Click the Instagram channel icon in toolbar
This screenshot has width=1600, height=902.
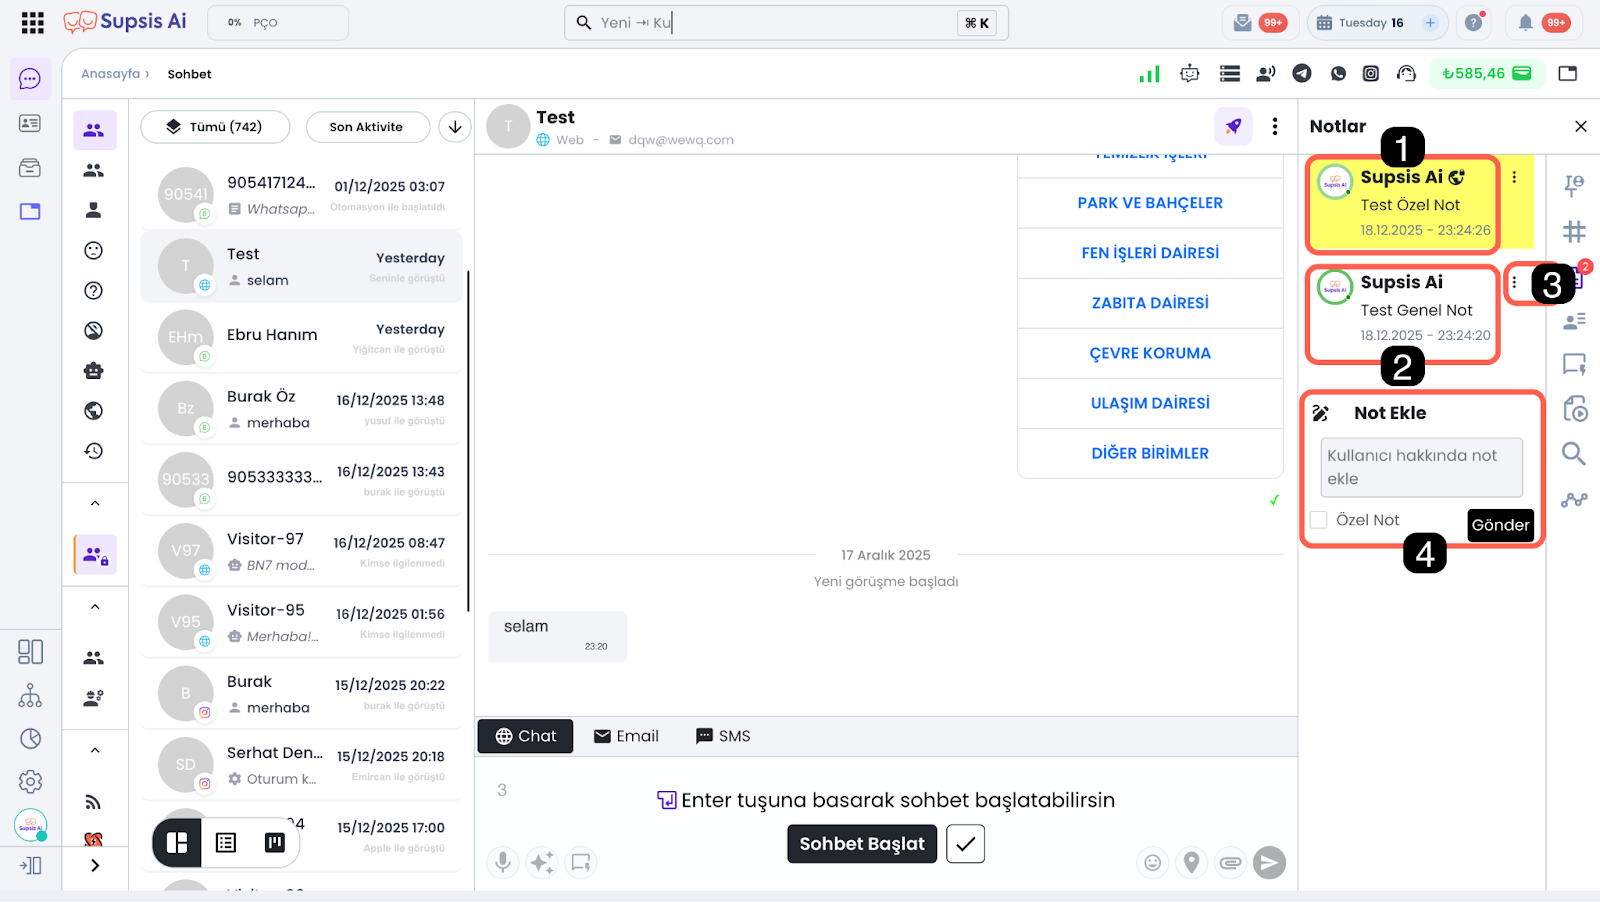(x=1371, y=73)
